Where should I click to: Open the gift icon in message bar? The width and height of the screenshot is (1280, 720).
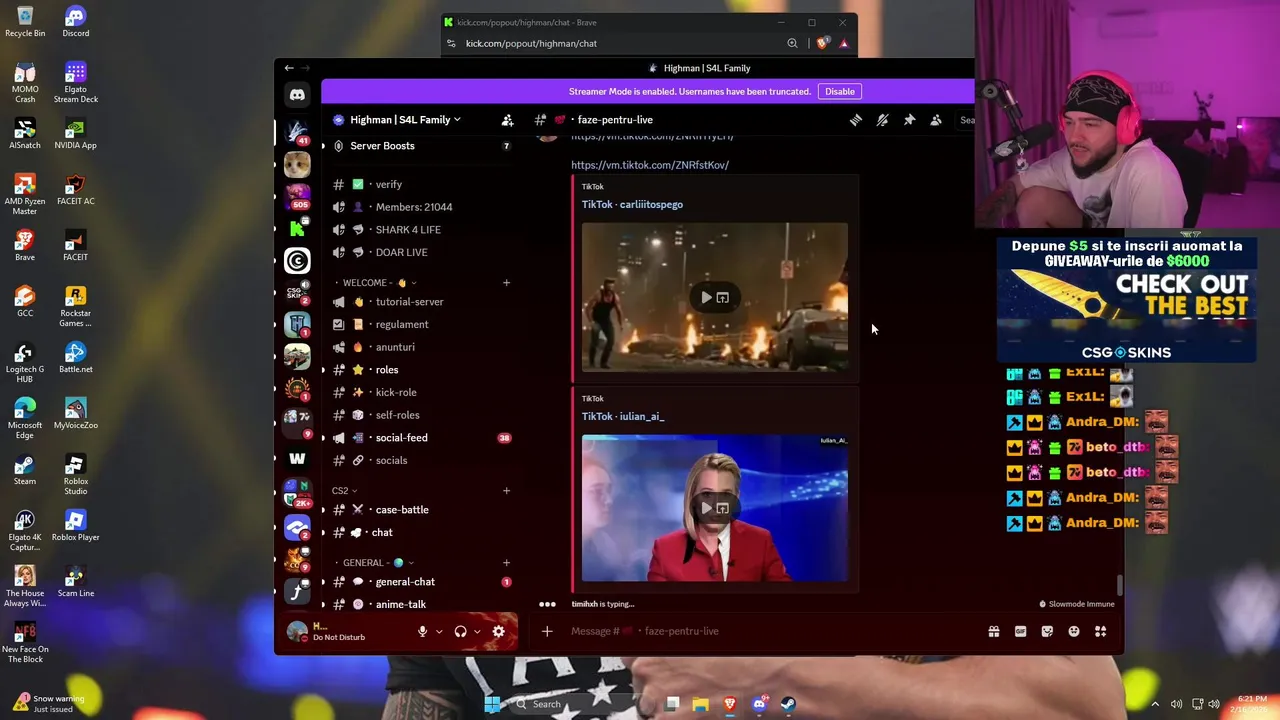pyautogui.click(x=994, y=631)
